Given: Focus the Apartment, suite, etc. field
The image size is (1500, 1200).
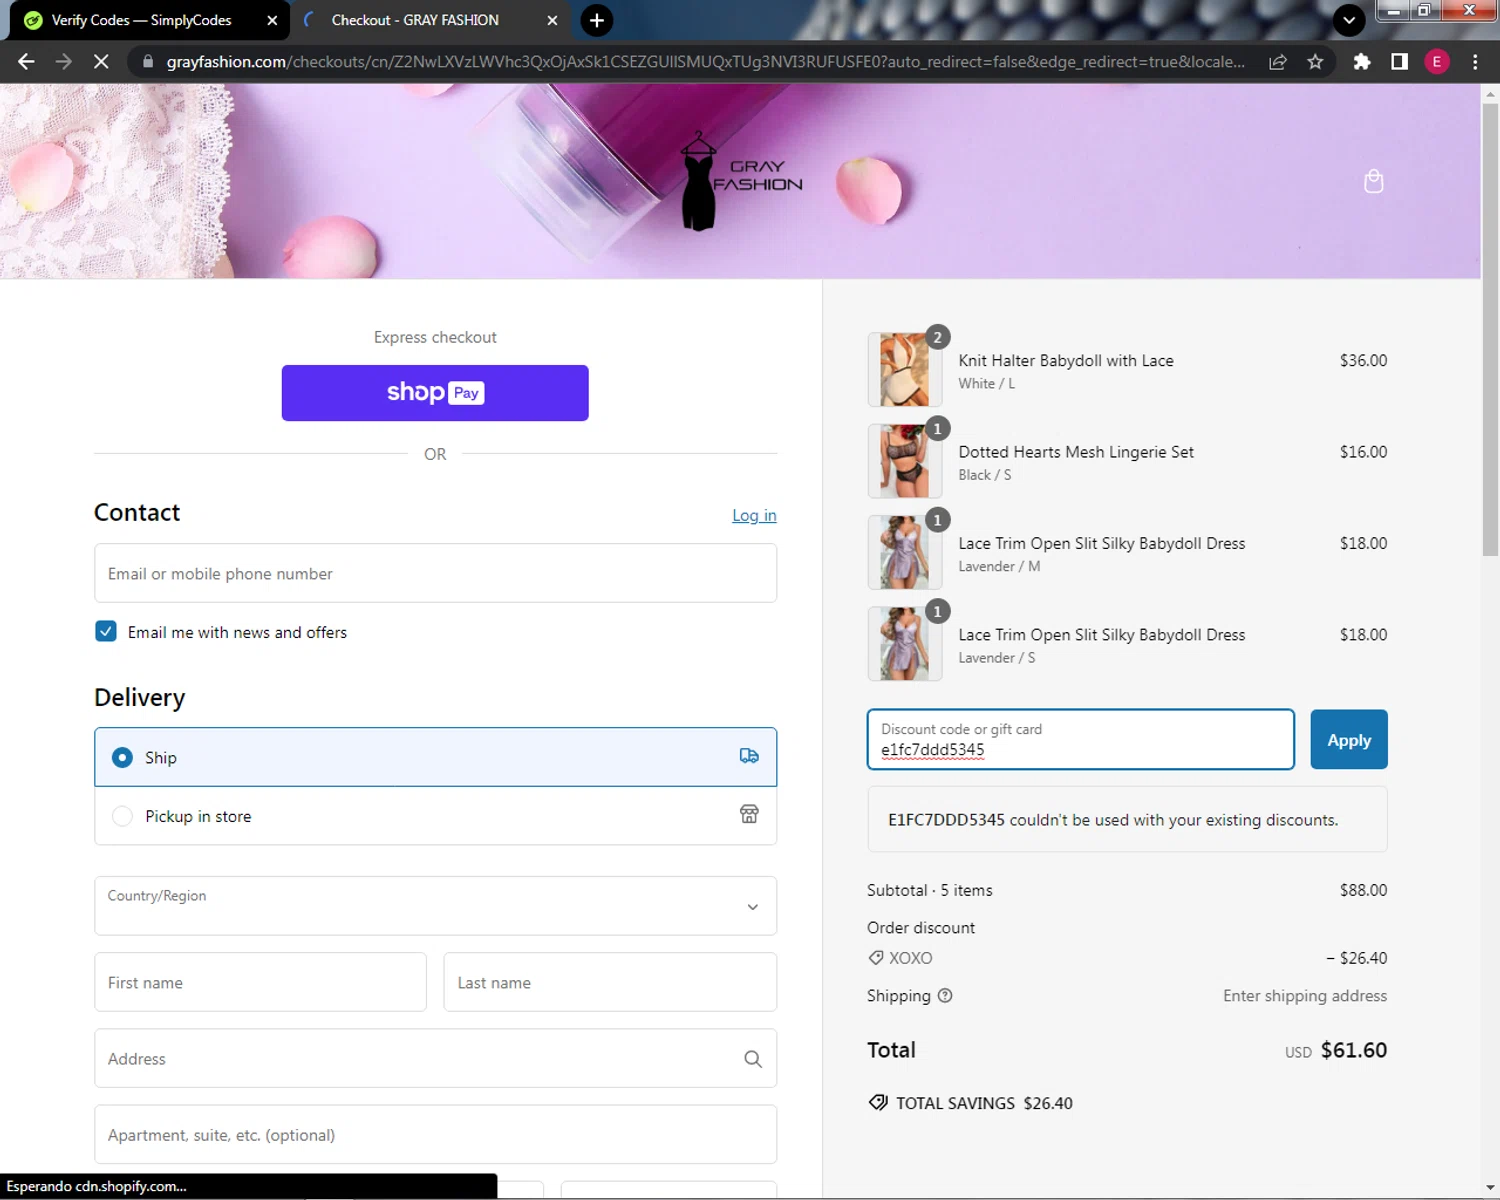Looking at the screenshot, I should pyautogui.click(x=435, y=1134).
